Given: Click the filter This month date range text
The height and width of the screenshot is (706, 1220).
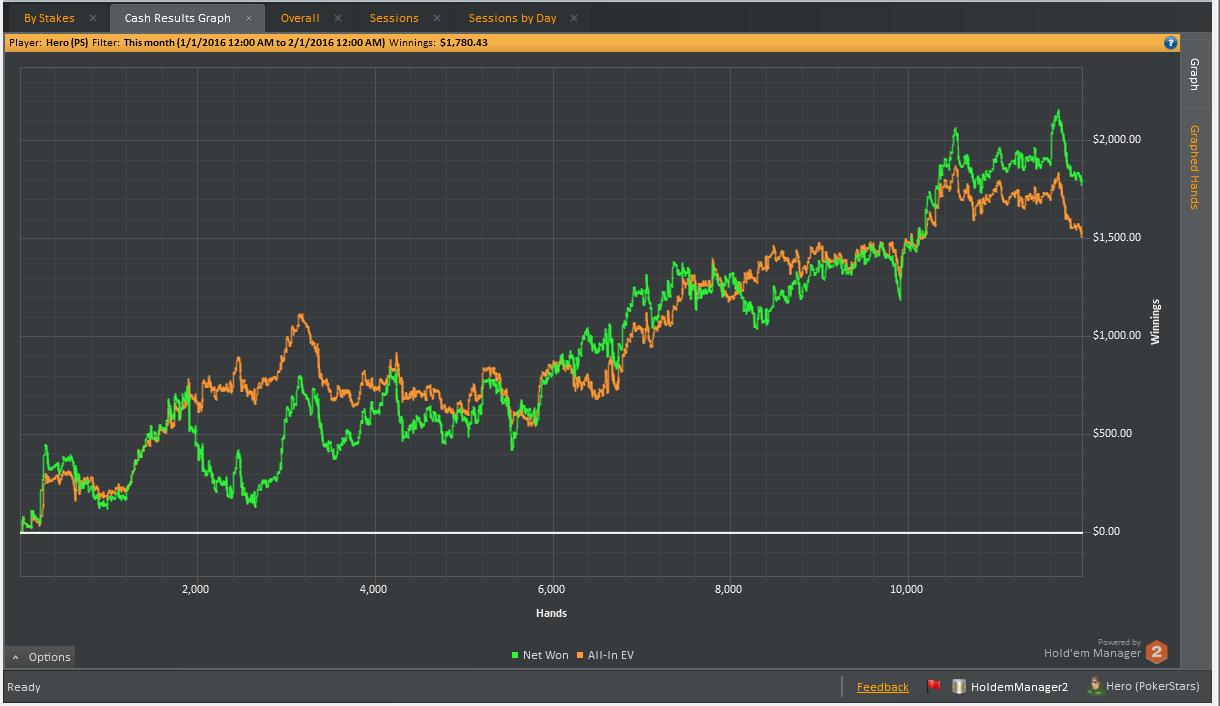Looking at the screenshot, I should click(254, 43).
